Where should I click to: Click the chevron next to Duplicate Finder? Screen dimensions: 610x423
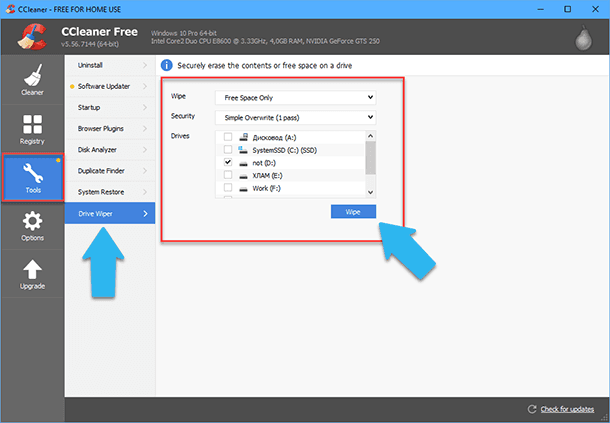pyautogui.click(x=145, y=170)
